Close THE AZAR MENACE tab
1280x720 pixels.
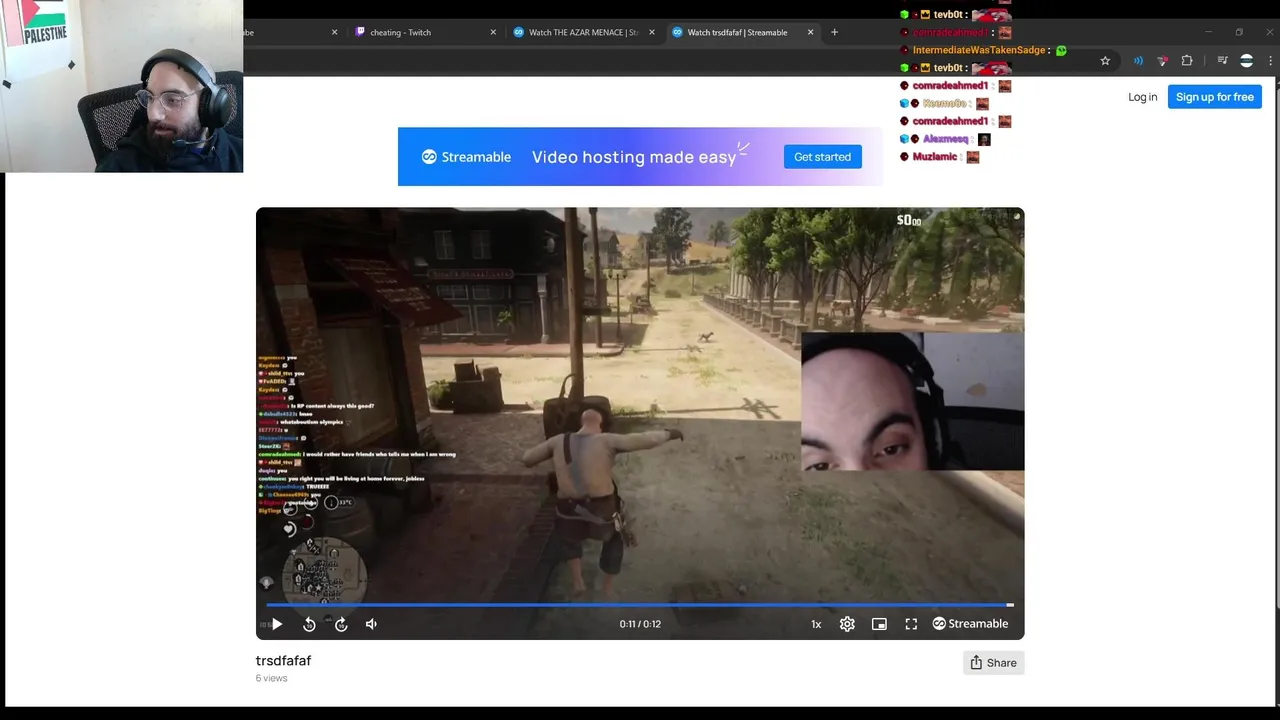point(652,32)
